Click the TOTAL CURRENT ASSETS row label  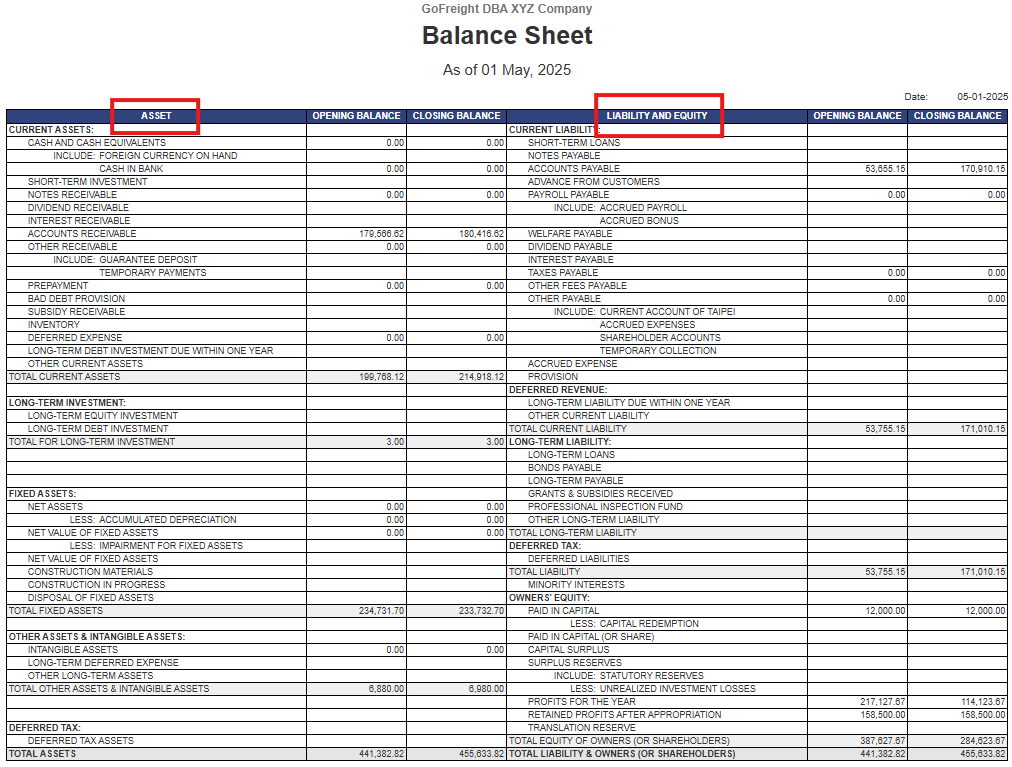coord(64,377)
